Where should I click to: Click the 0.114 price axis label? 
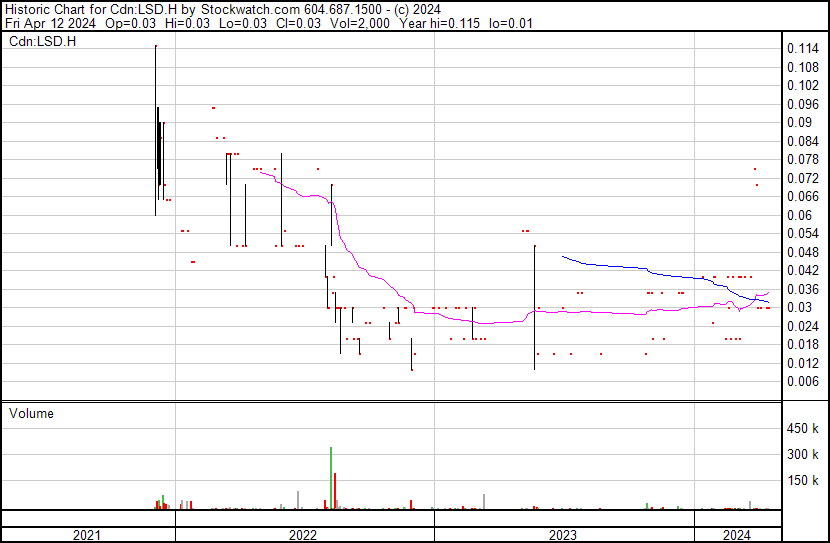[x=803, y=48]
